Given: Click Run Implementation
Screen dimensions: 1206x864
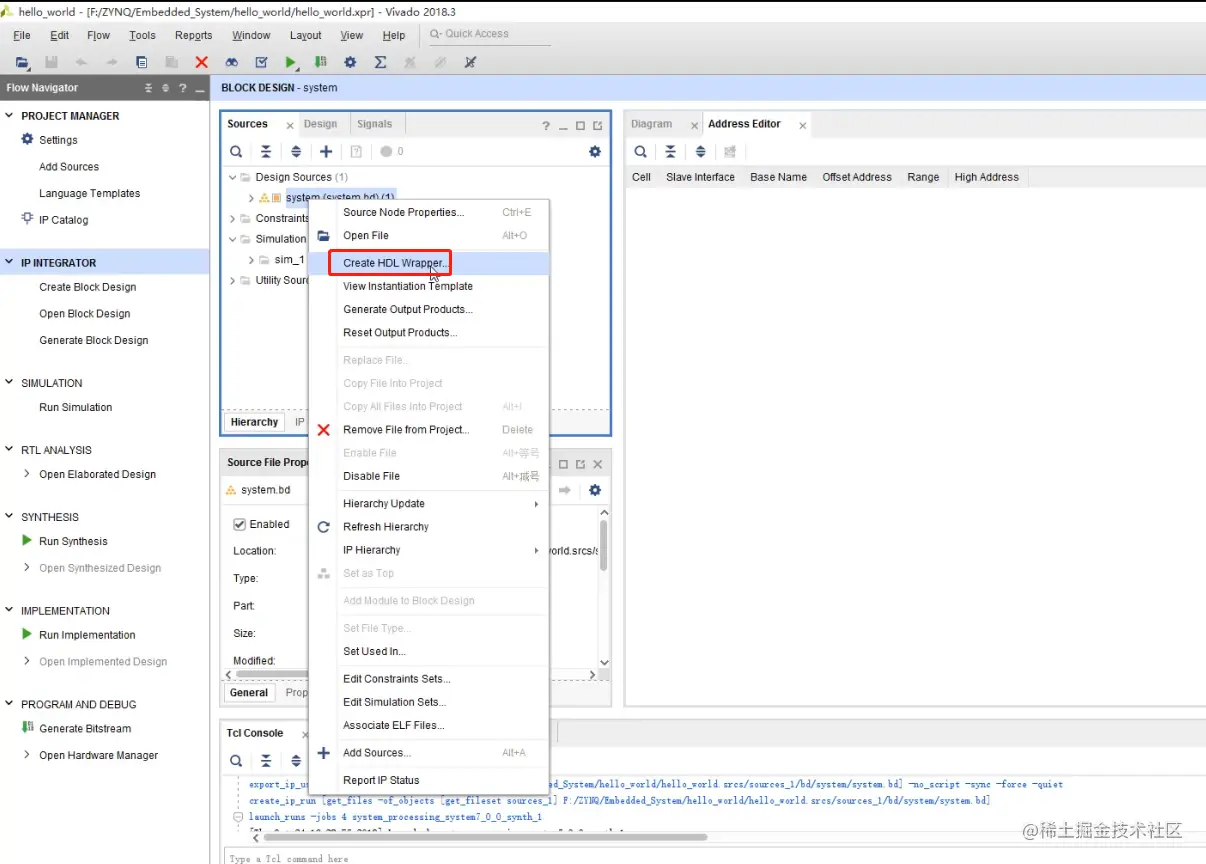Looking at the screenshot, I should tap(87, 635).
